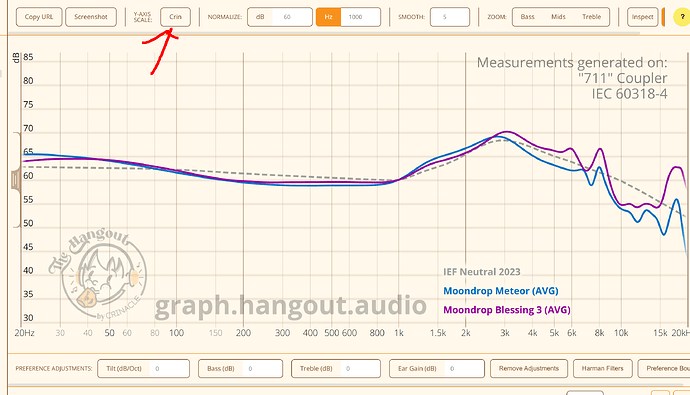Click the Bass (dB) adjustment field
This screenshot has height=395, width=690.
click(x=262, y=368)
